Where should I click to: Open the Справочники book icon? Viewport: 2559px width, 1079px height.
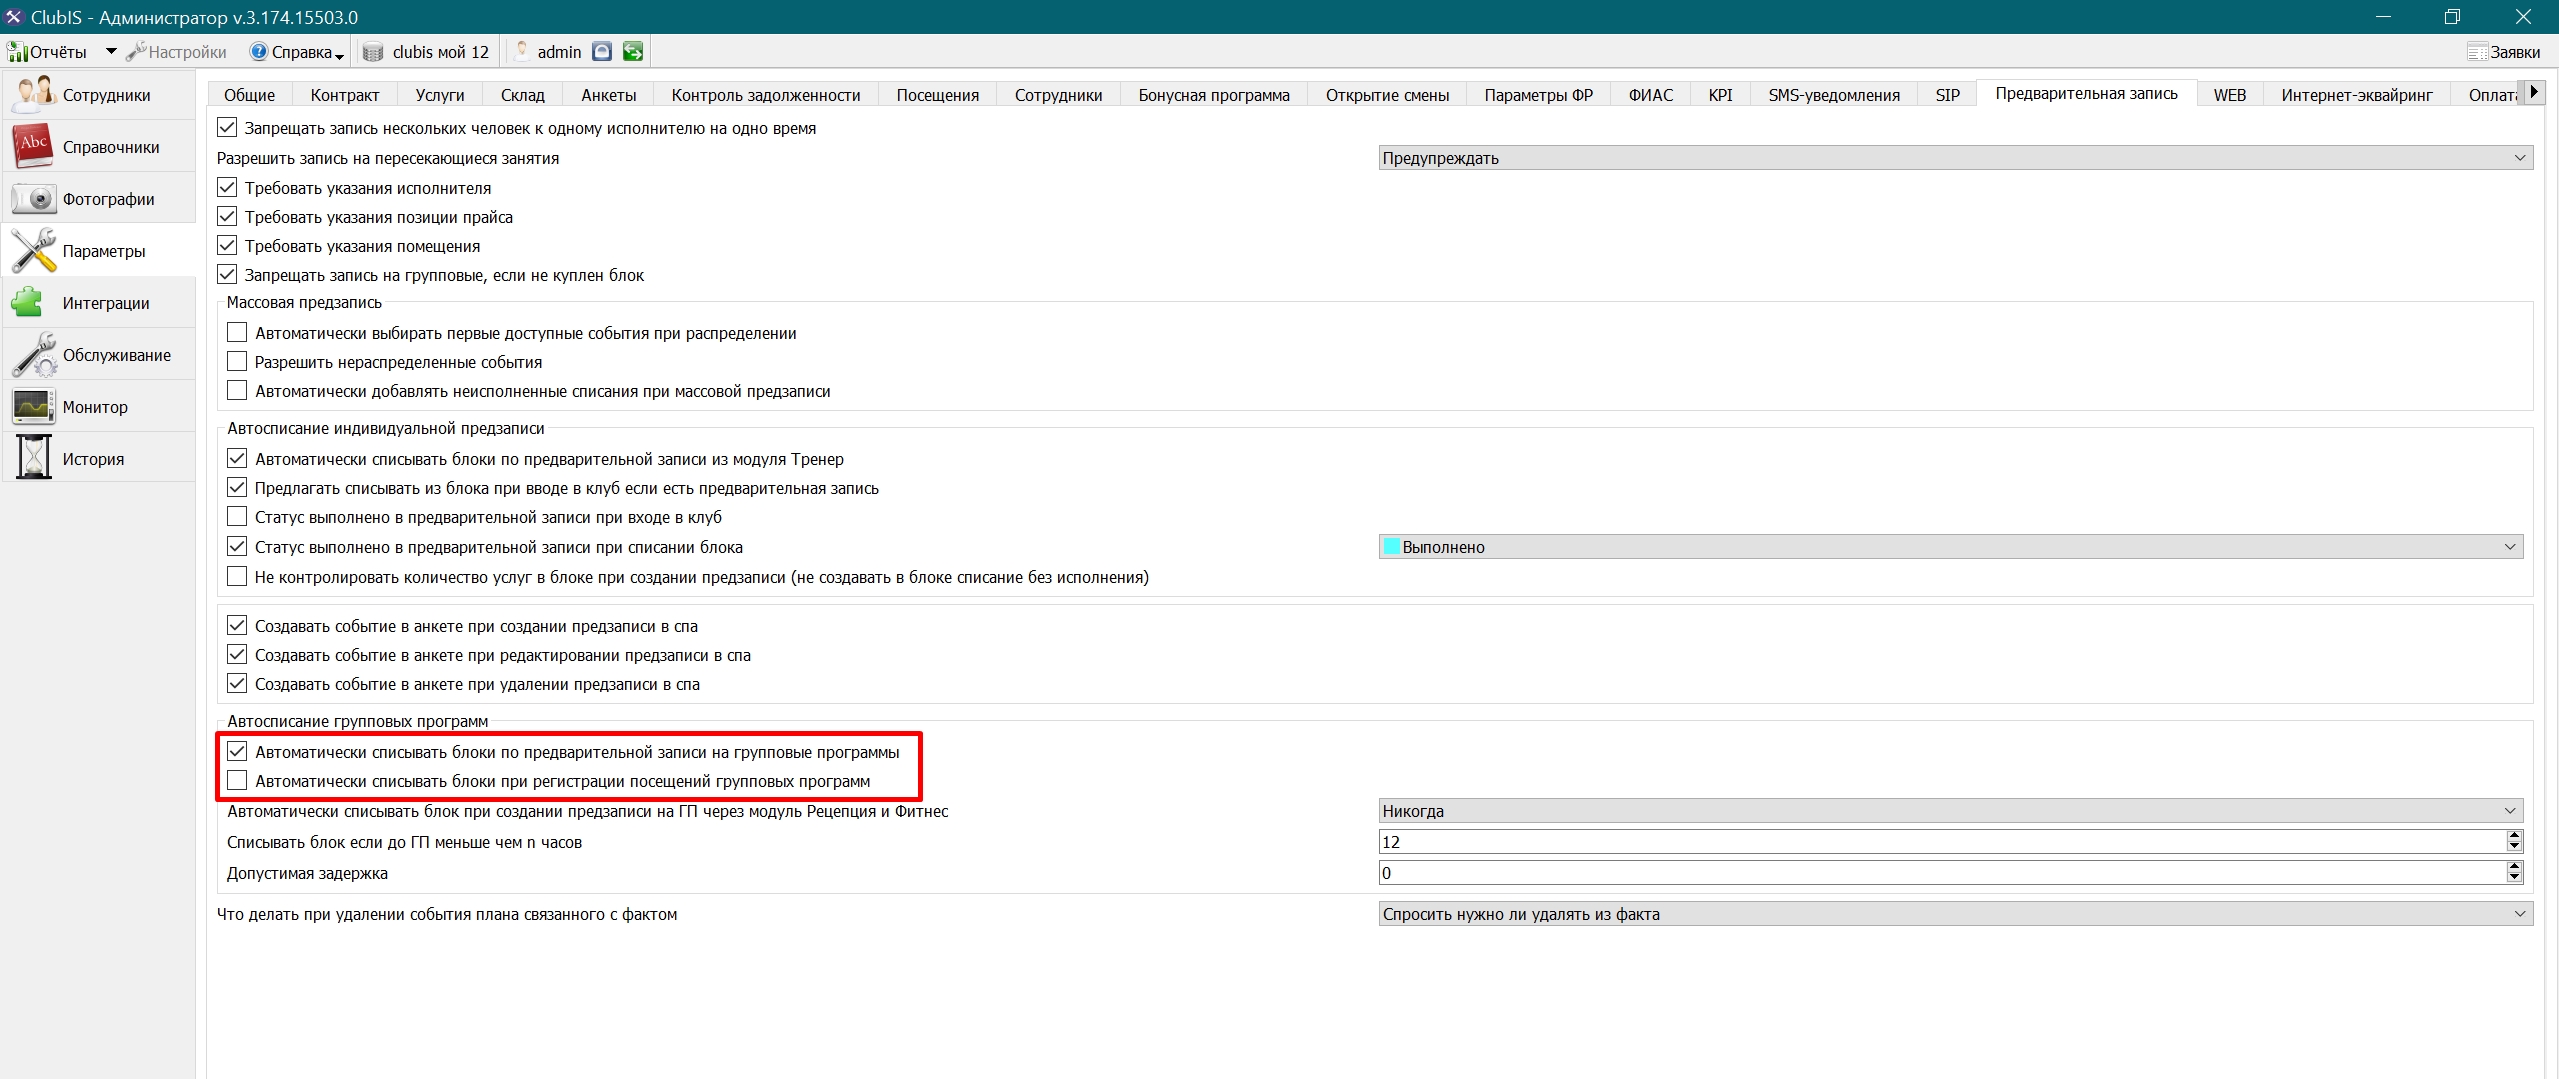[x=33, y=147]
